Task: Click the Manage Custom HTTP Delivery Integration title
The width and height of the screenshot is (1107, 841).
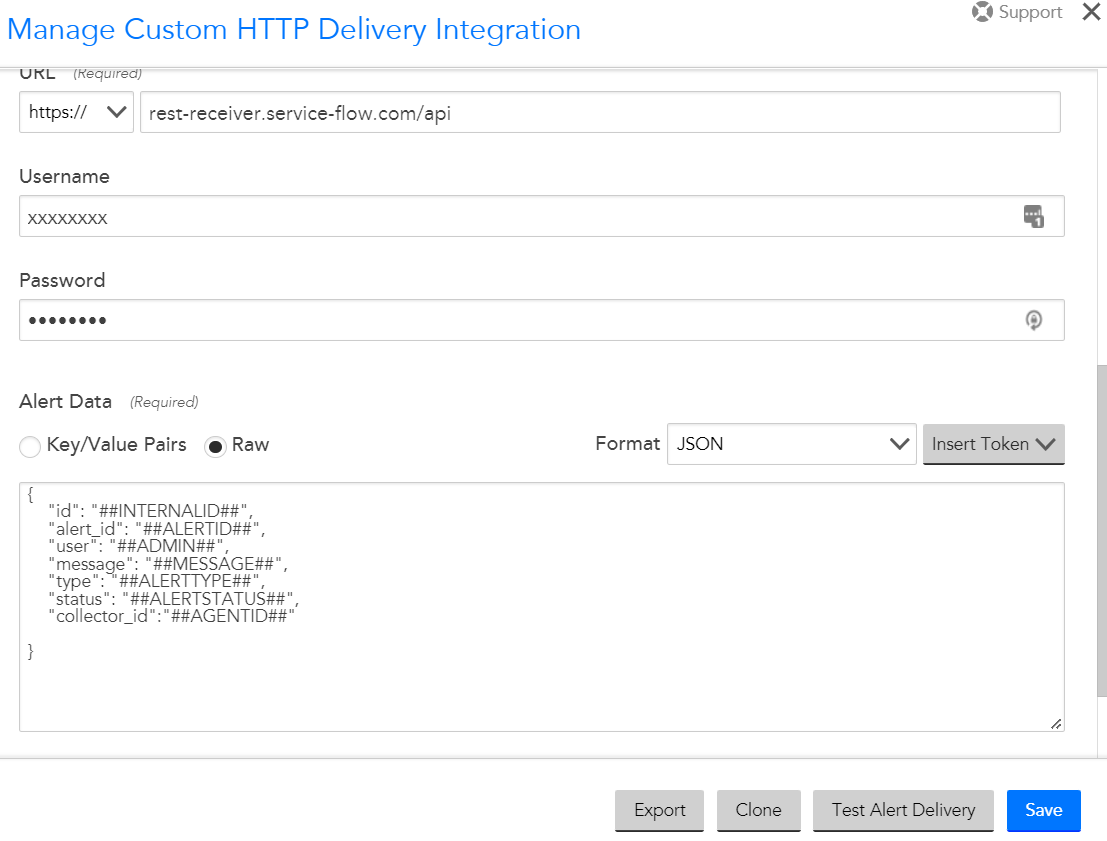Action: click(294, 30)
